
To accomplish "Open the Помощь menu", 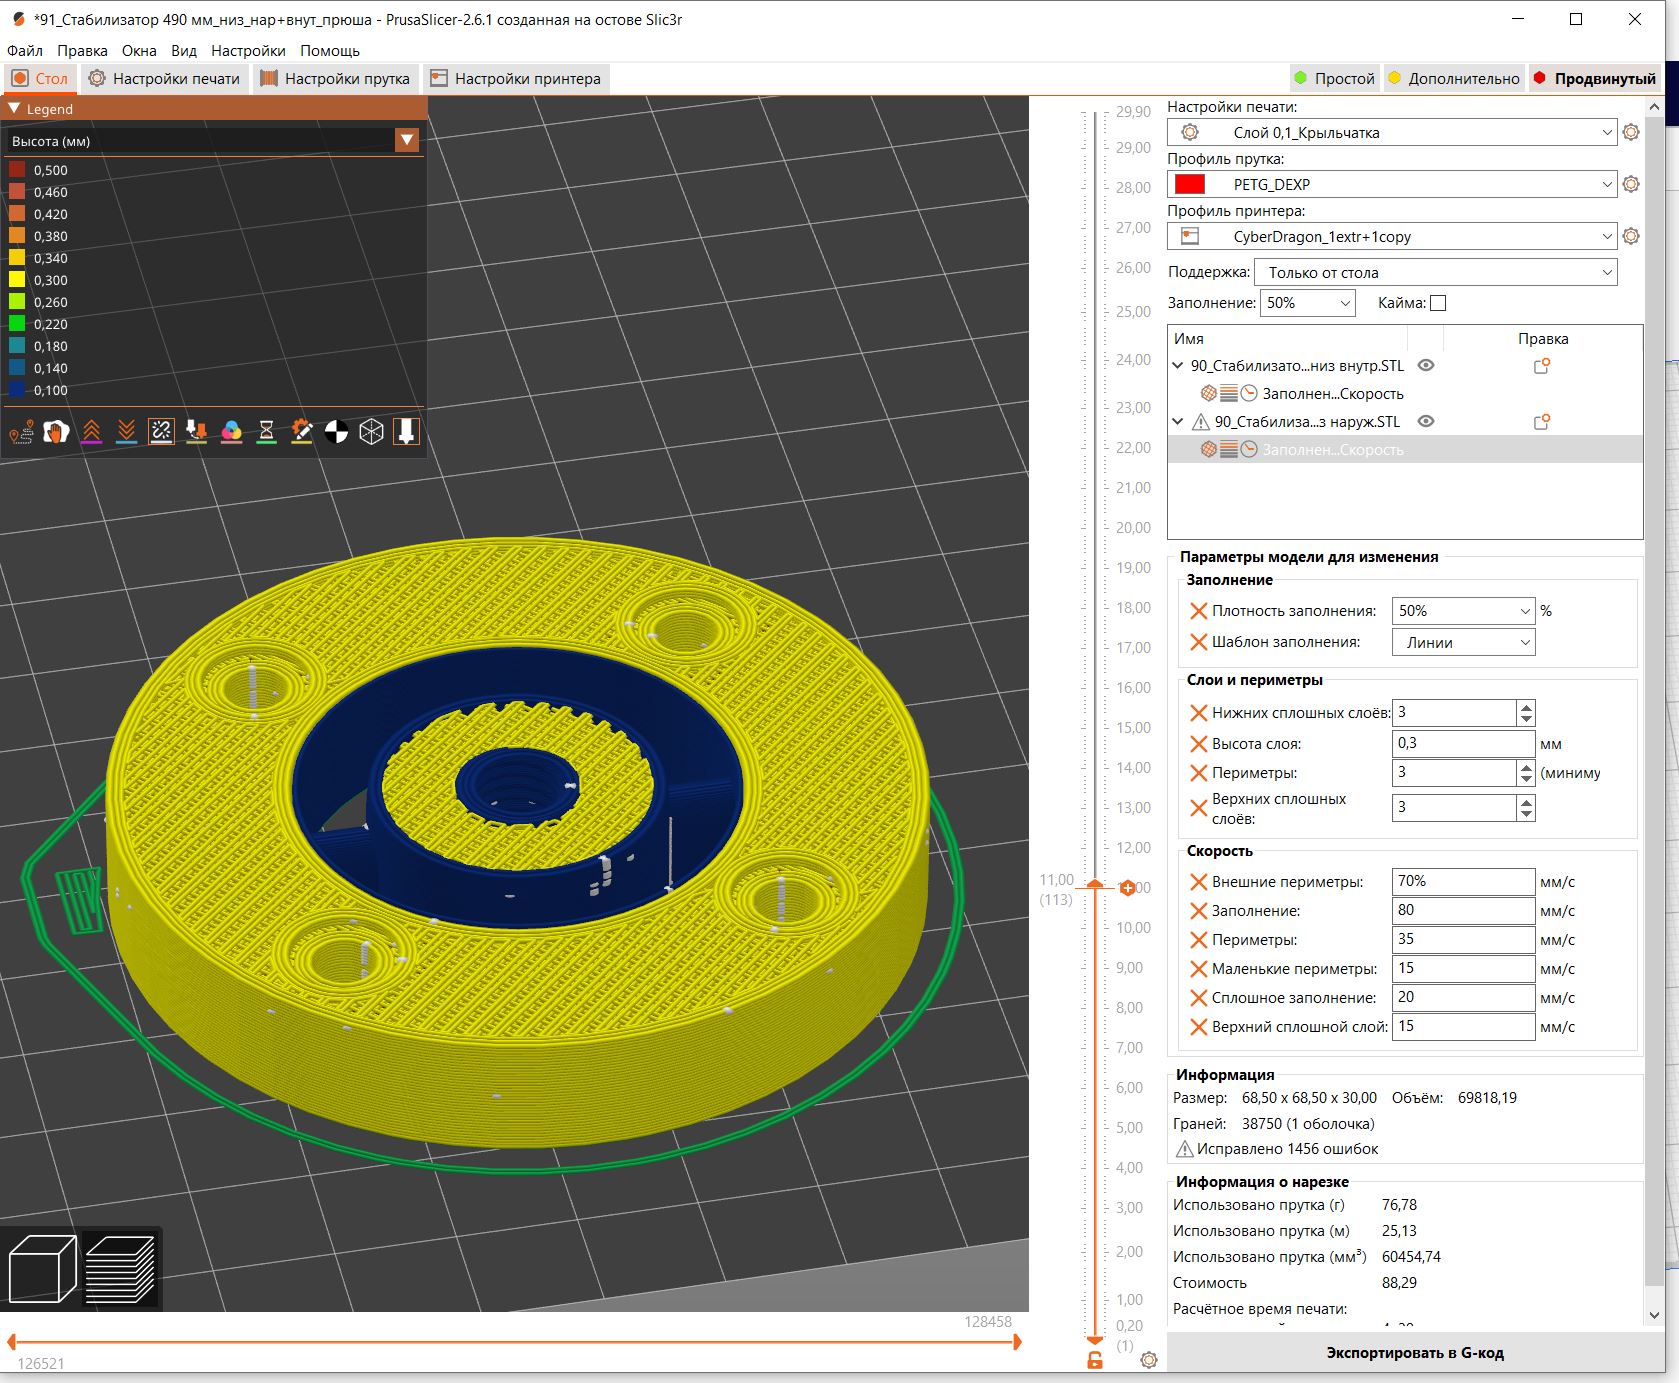I will point(330,51).
